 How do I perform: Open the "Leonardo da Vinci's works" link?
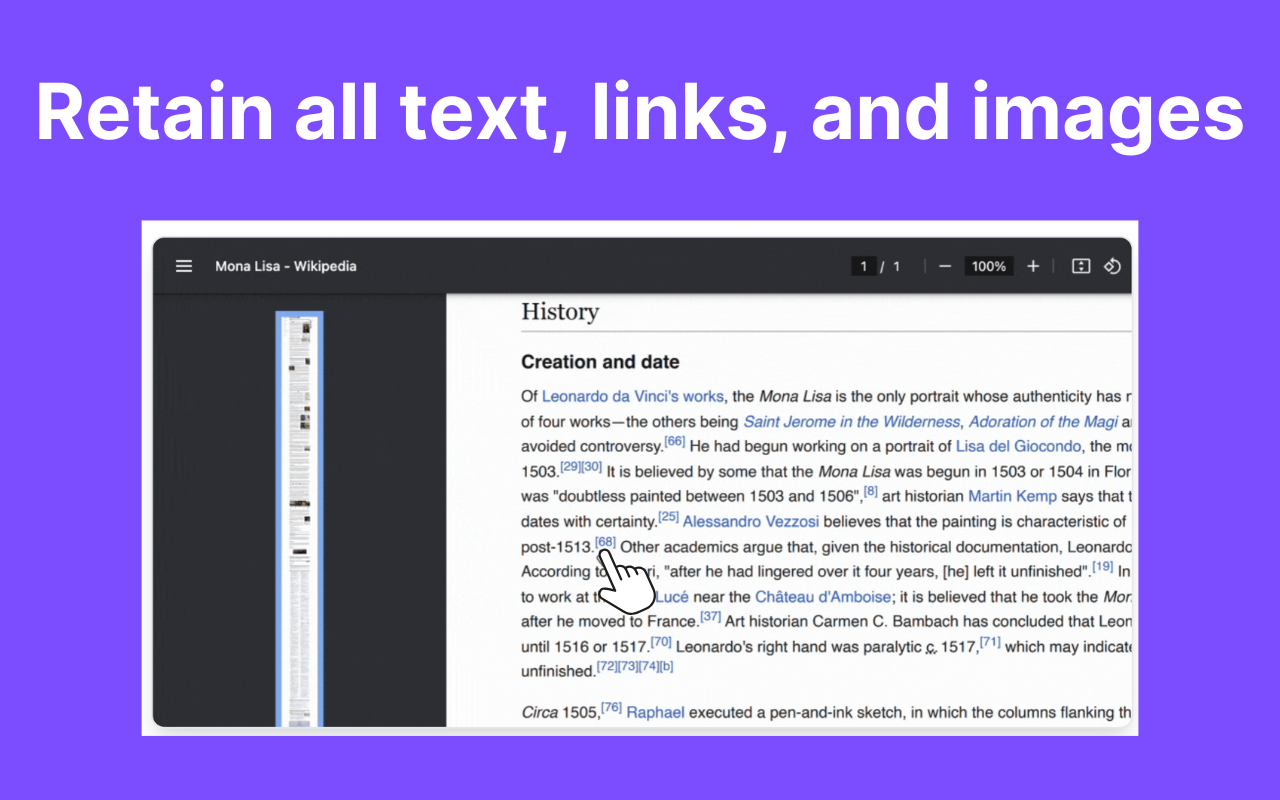click(x=633, y=397)
